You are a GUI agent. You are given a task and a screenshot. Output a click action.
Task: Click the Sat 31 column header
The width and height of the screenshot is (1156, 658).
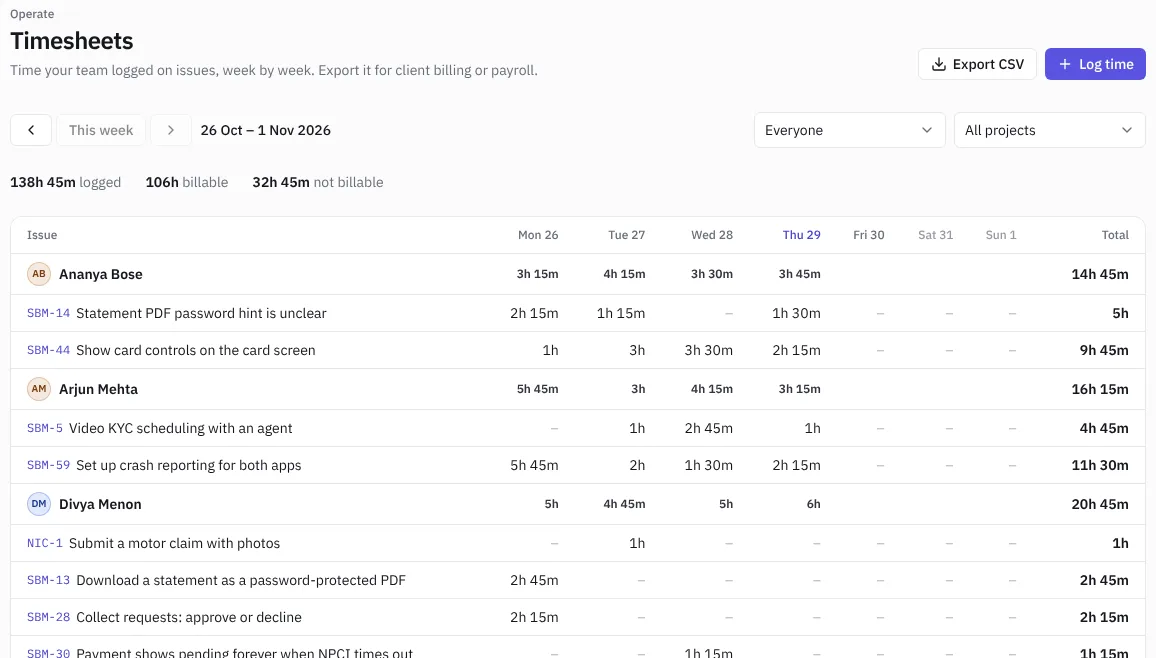click(936, 235)
